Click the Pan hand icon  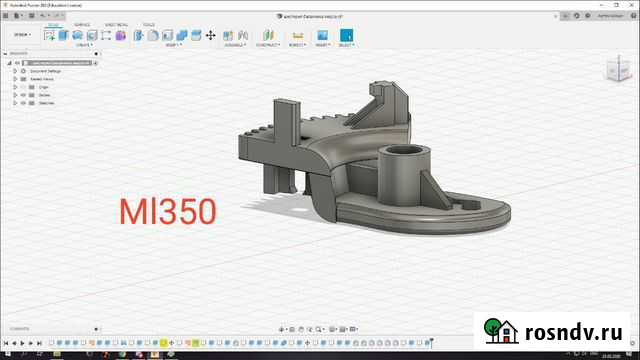[x=301, y=329]
